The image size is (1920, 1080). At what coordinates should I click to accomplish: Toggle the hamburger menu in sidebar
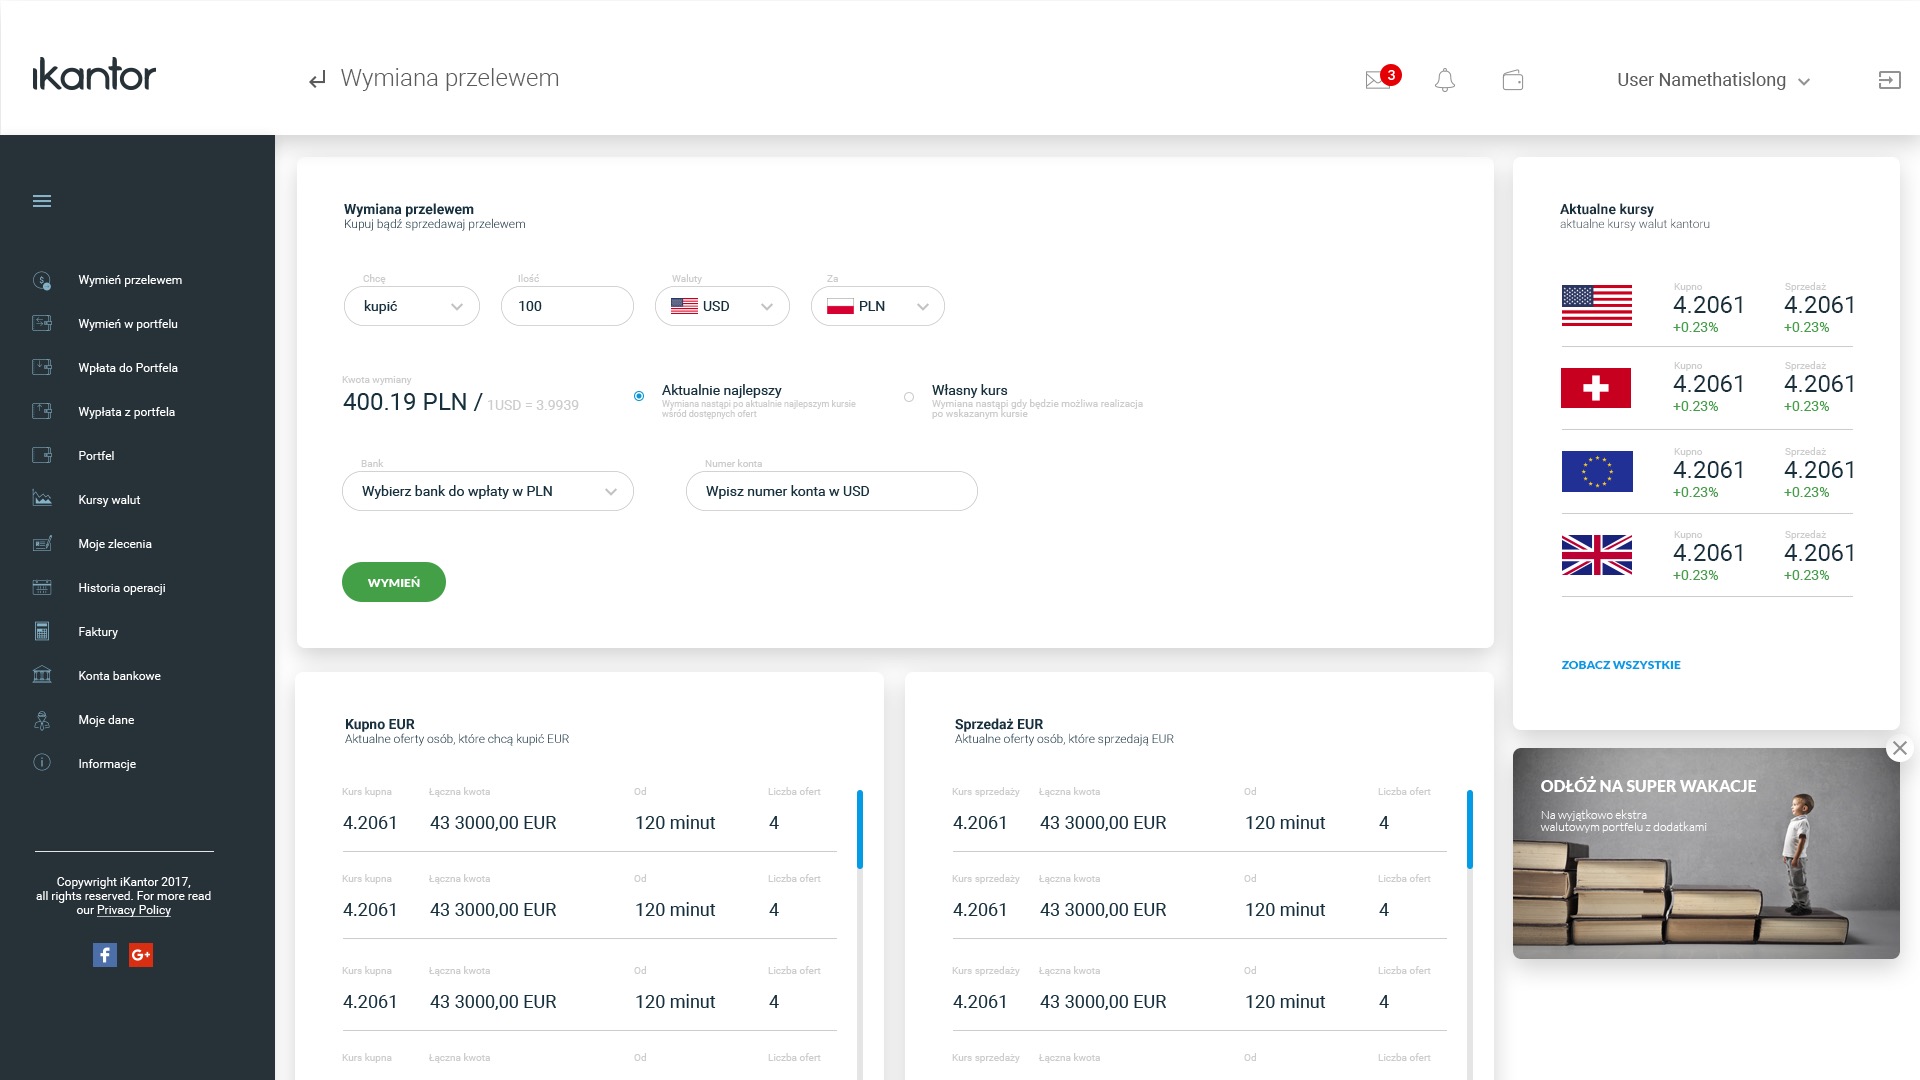click(x=42, y=201)
